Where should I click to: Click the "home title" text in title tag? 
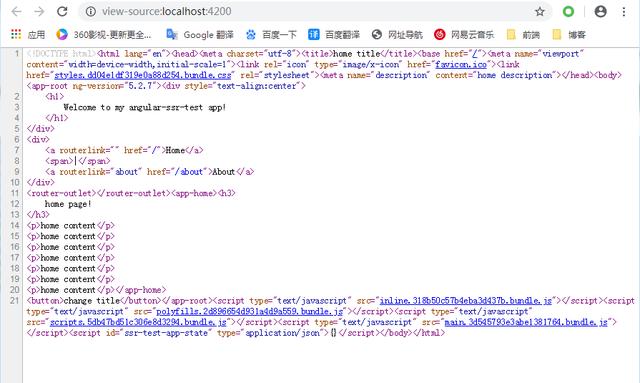tap(356, 53)
